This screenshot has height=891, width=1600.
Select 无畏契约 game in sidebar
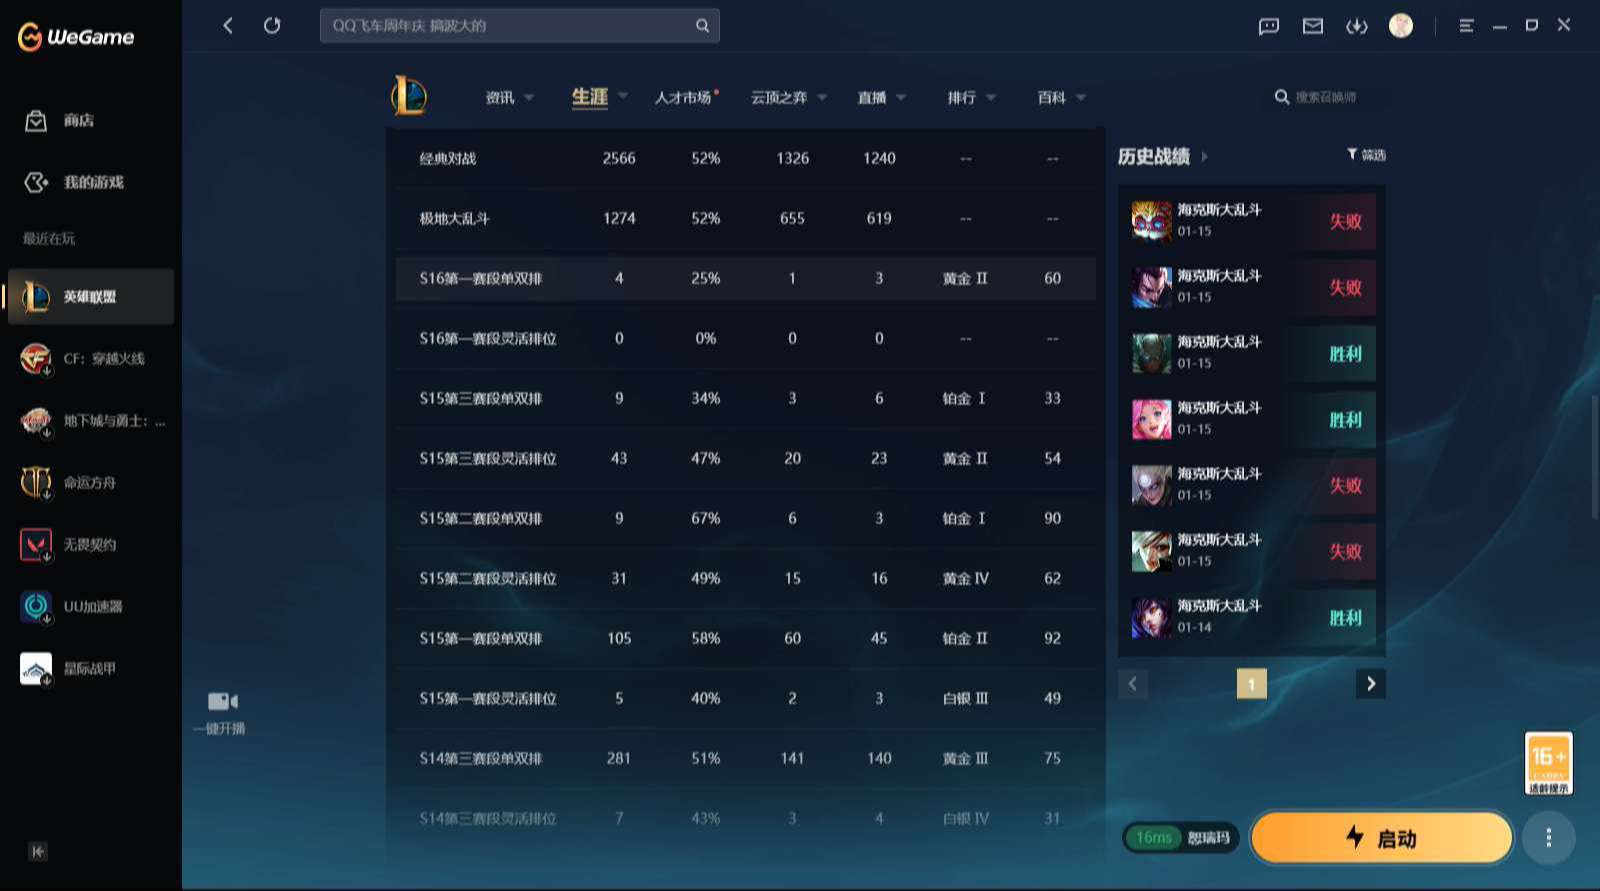point(90,545)
